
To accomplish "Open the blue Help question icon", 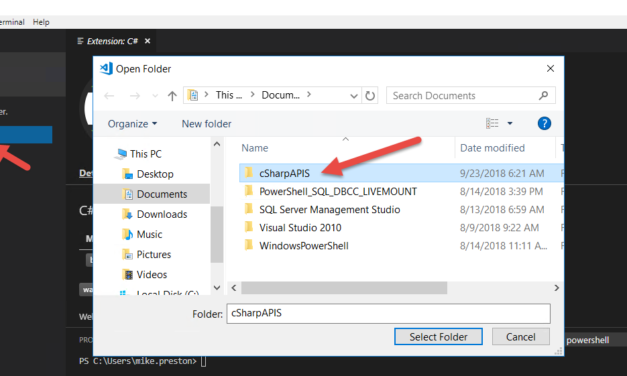I will click(x=544, y=123).
